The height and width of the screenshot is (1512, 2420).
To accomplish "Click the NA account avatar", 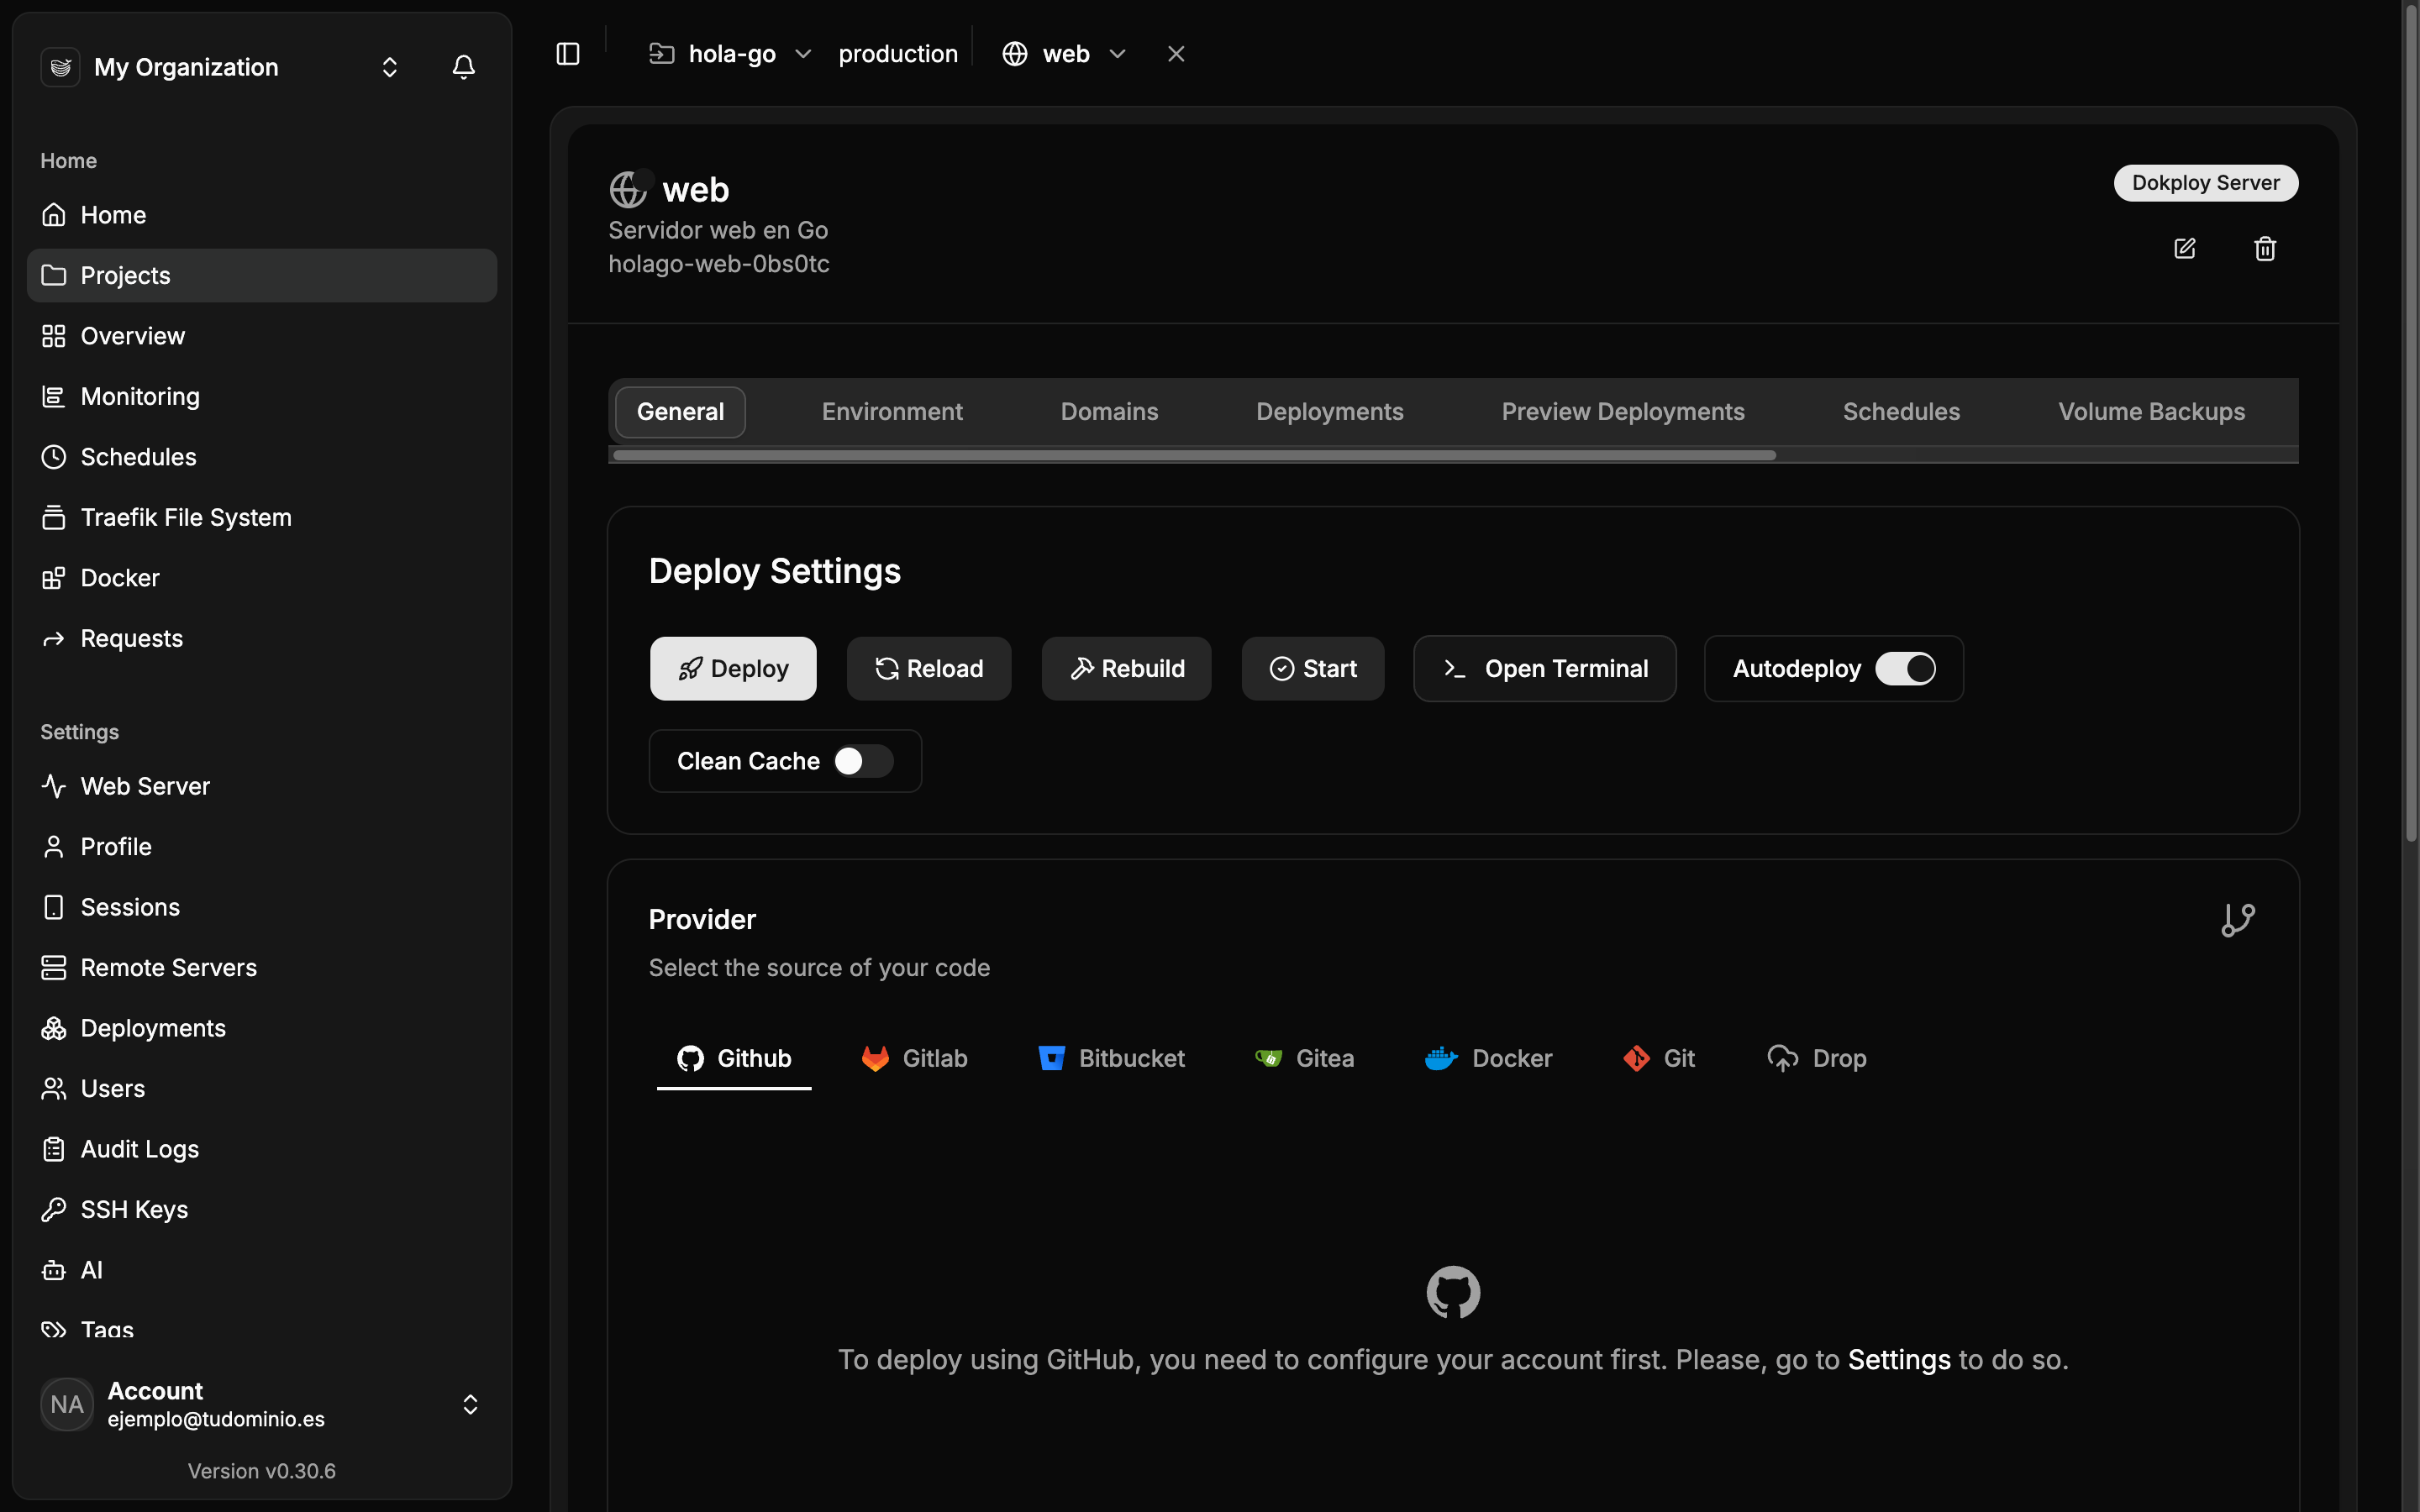I will click(67, 1404).
